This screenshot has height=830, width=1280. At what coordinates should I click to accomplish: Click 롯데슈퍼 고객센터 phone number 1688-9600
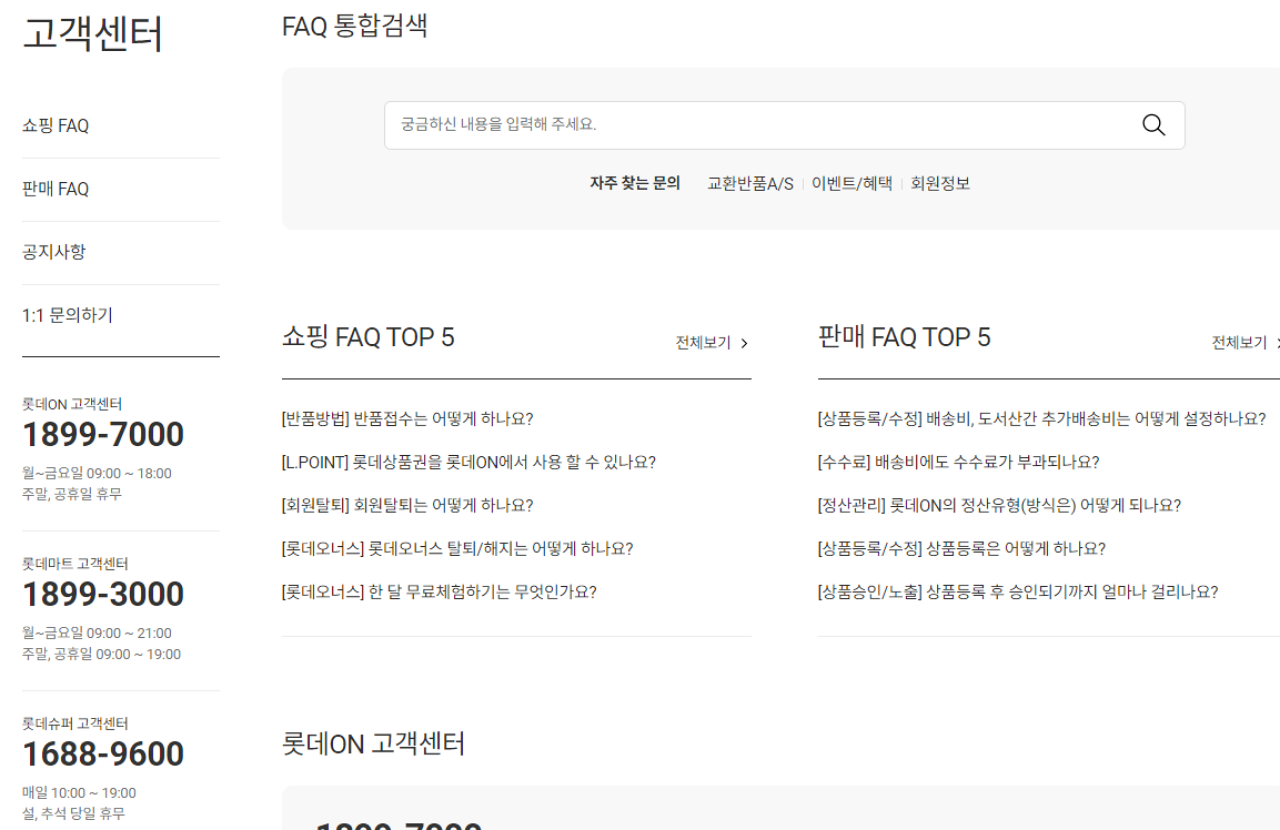pos(103,754)
